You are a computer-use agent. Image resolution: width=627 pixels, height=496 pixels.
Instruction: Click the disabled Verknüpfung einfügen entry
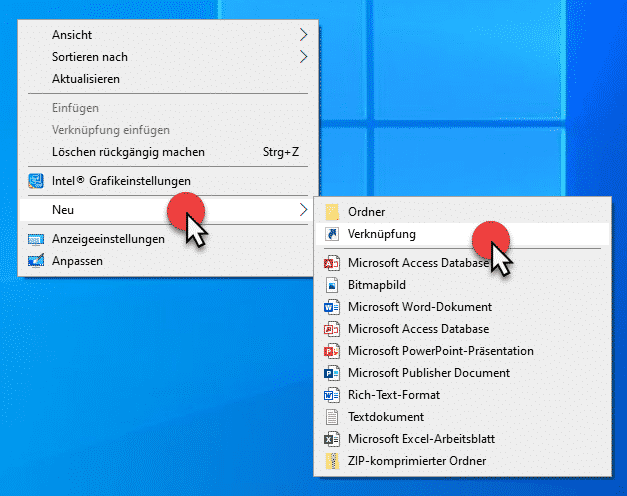[x=168, y=130]
